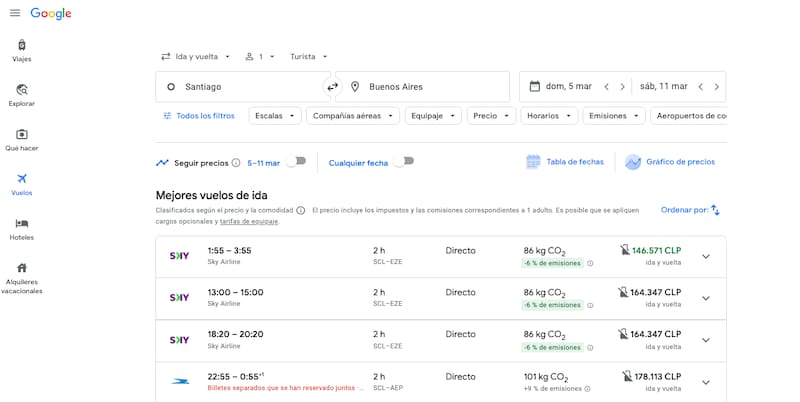Open Gráfico de precios chart
The width and height of the screenshot is (800, 402).
coord(670,162)
